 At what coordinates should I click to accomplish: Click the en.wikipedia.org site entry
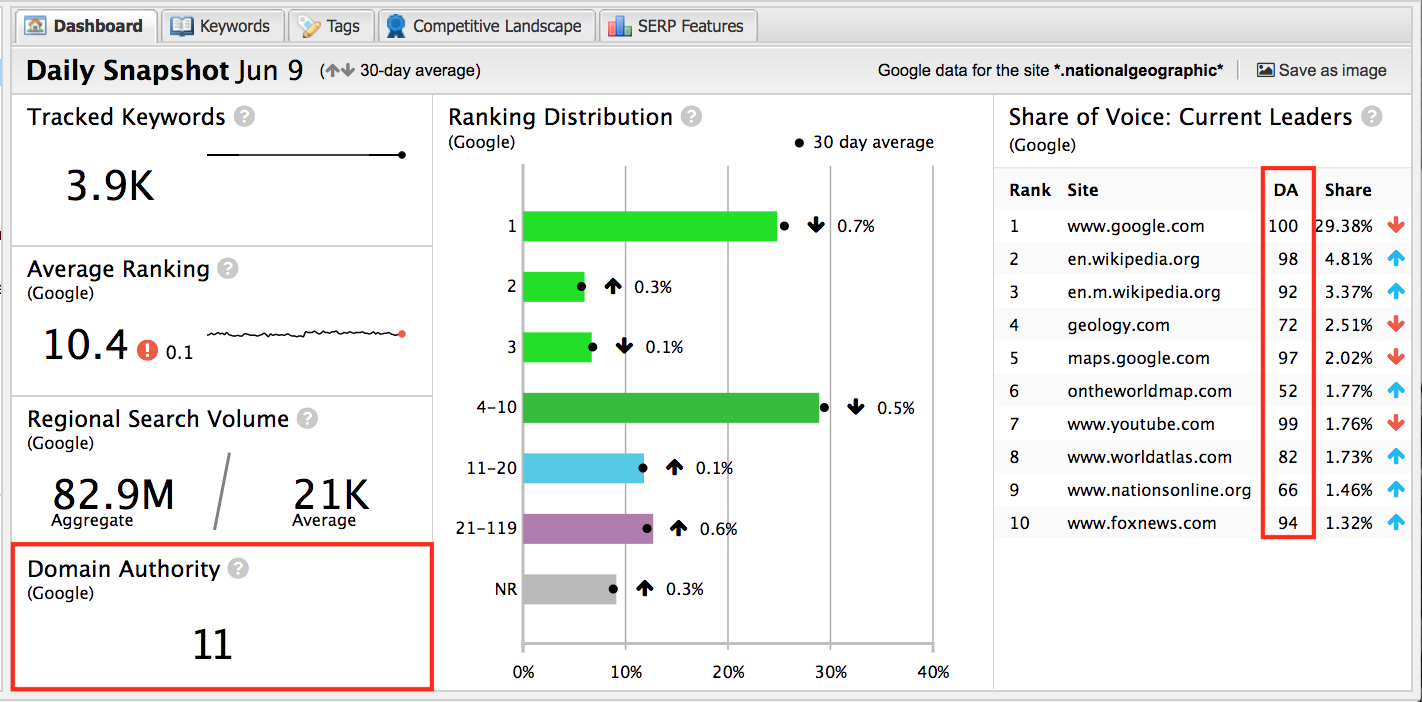[1133, 259]
